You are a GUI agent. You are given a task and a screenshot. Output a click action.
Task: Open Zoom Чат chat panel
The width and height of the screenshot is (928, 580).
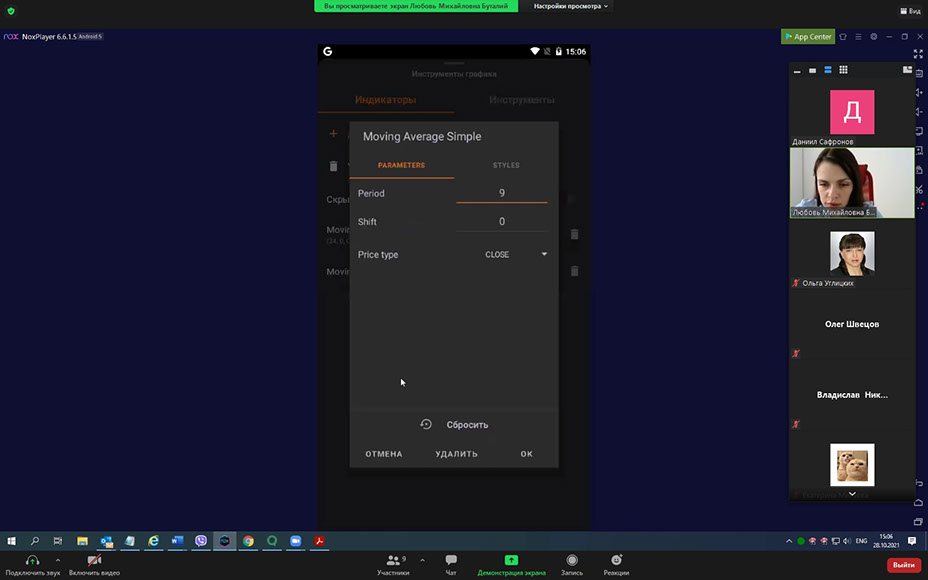451,561
